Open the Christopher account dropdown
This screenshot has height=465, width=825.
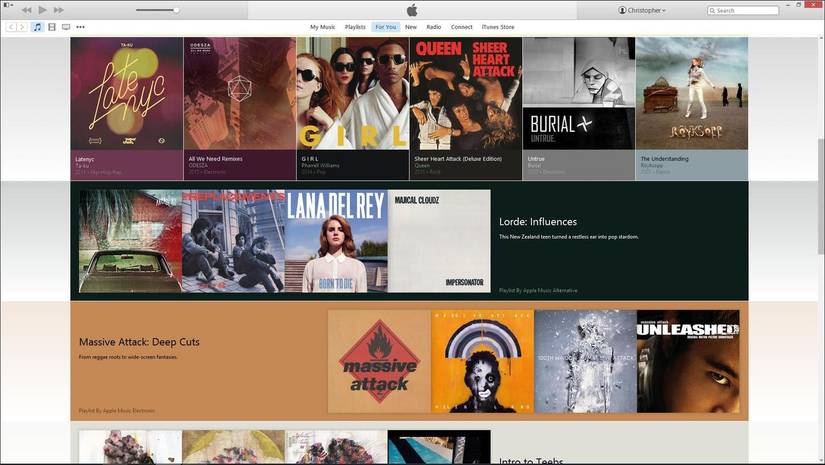coord(646,10)
